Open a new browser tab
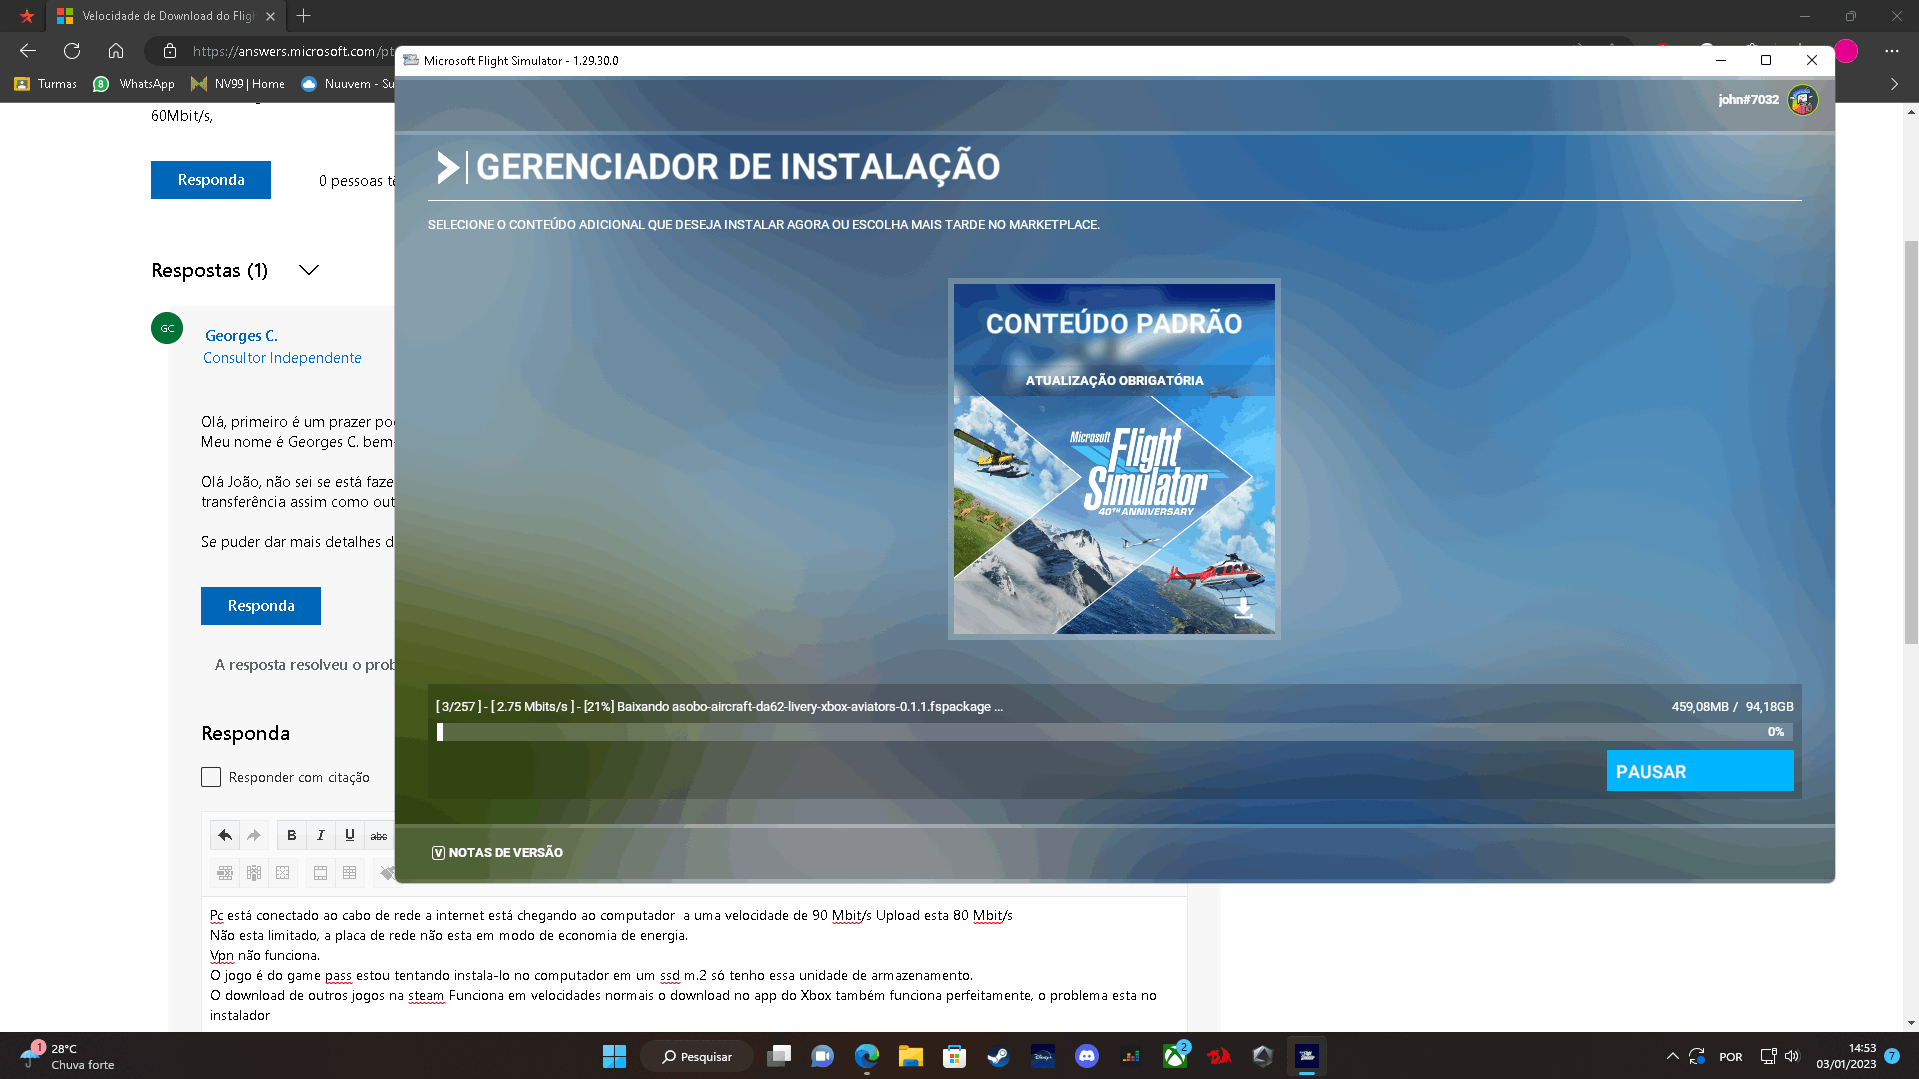 point(304,16)
